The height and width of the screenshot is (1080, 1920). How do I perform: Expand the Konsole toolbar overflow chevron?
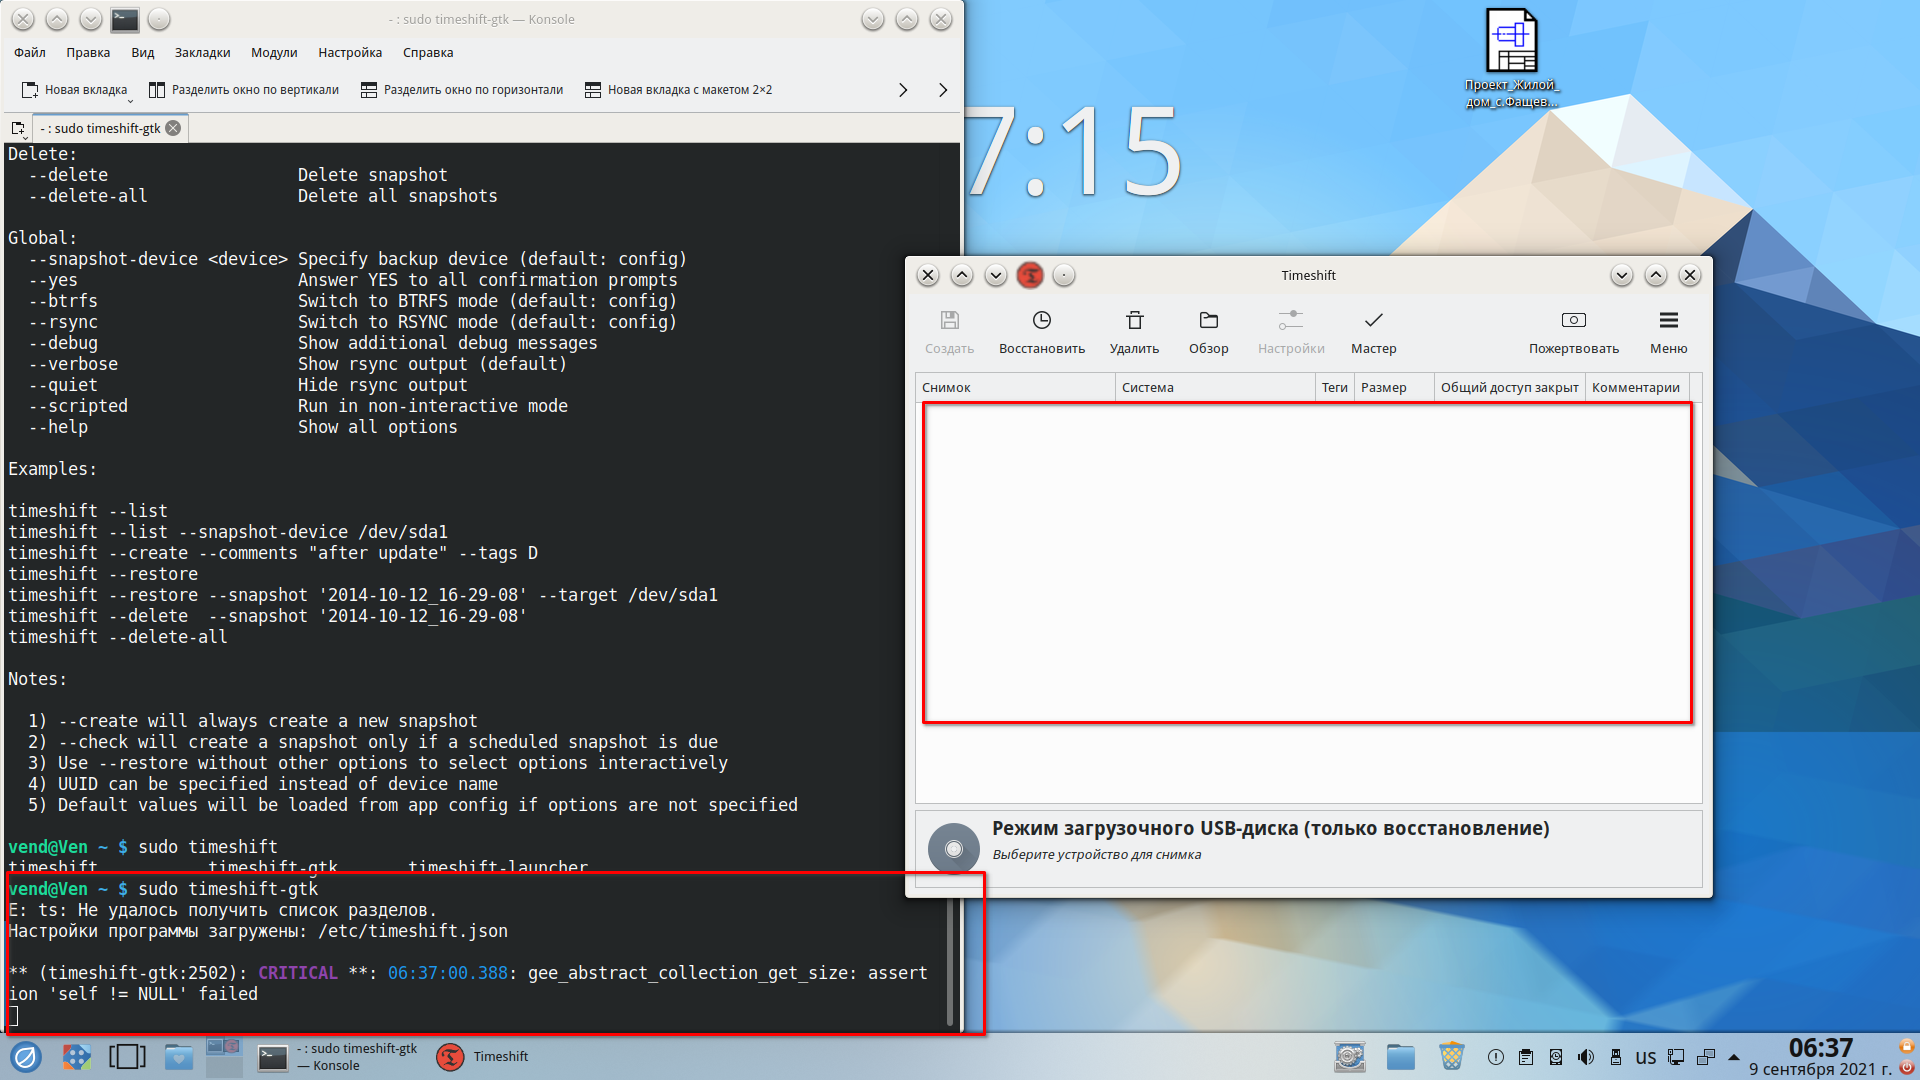pos(903,90)
